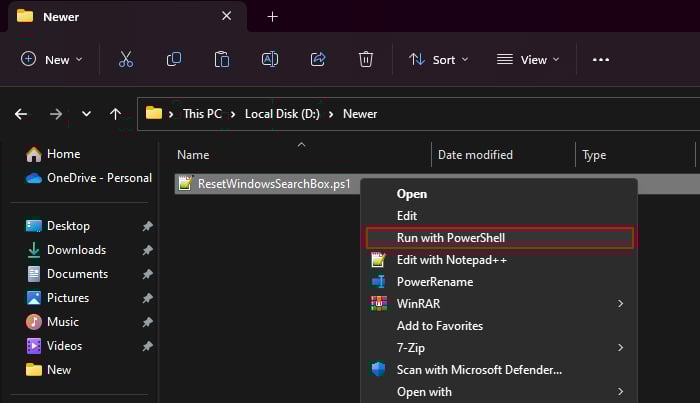Open the WinRAR submenu entry
This screenshot has width=700, height=403.
(499, 304)
